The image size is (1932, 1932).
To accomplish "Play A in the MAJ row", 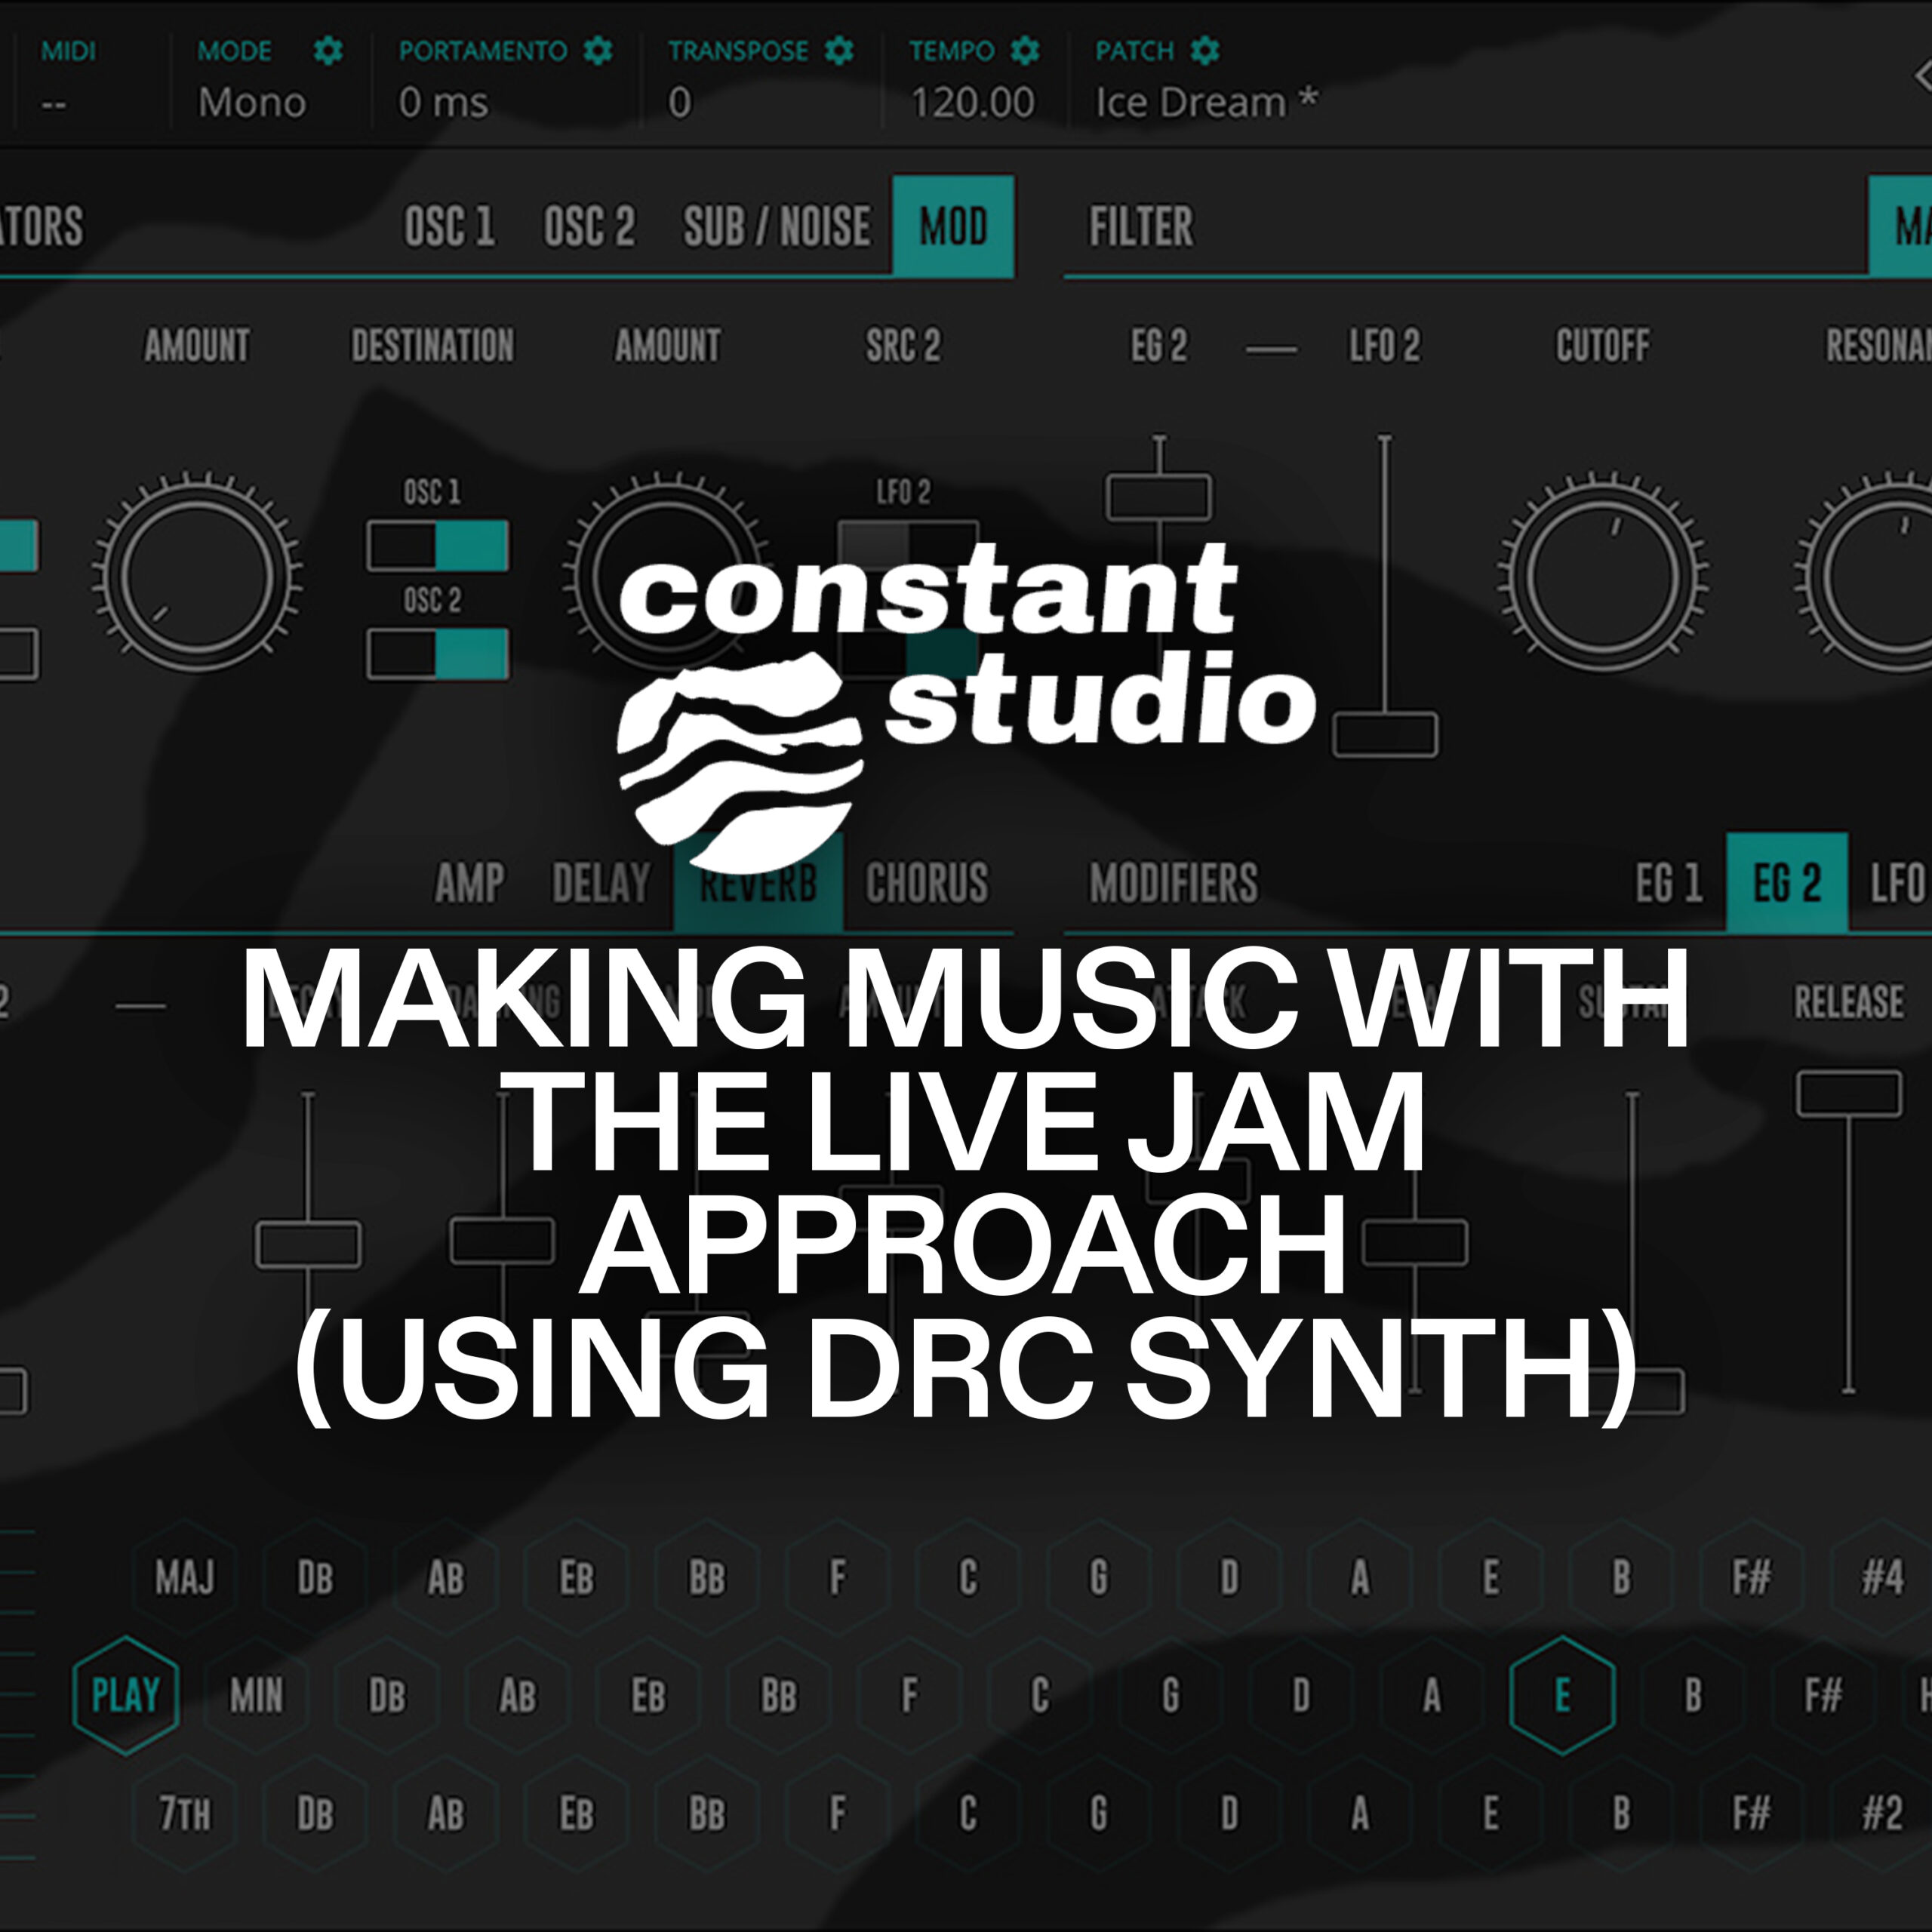I will pos(1360,1578).
